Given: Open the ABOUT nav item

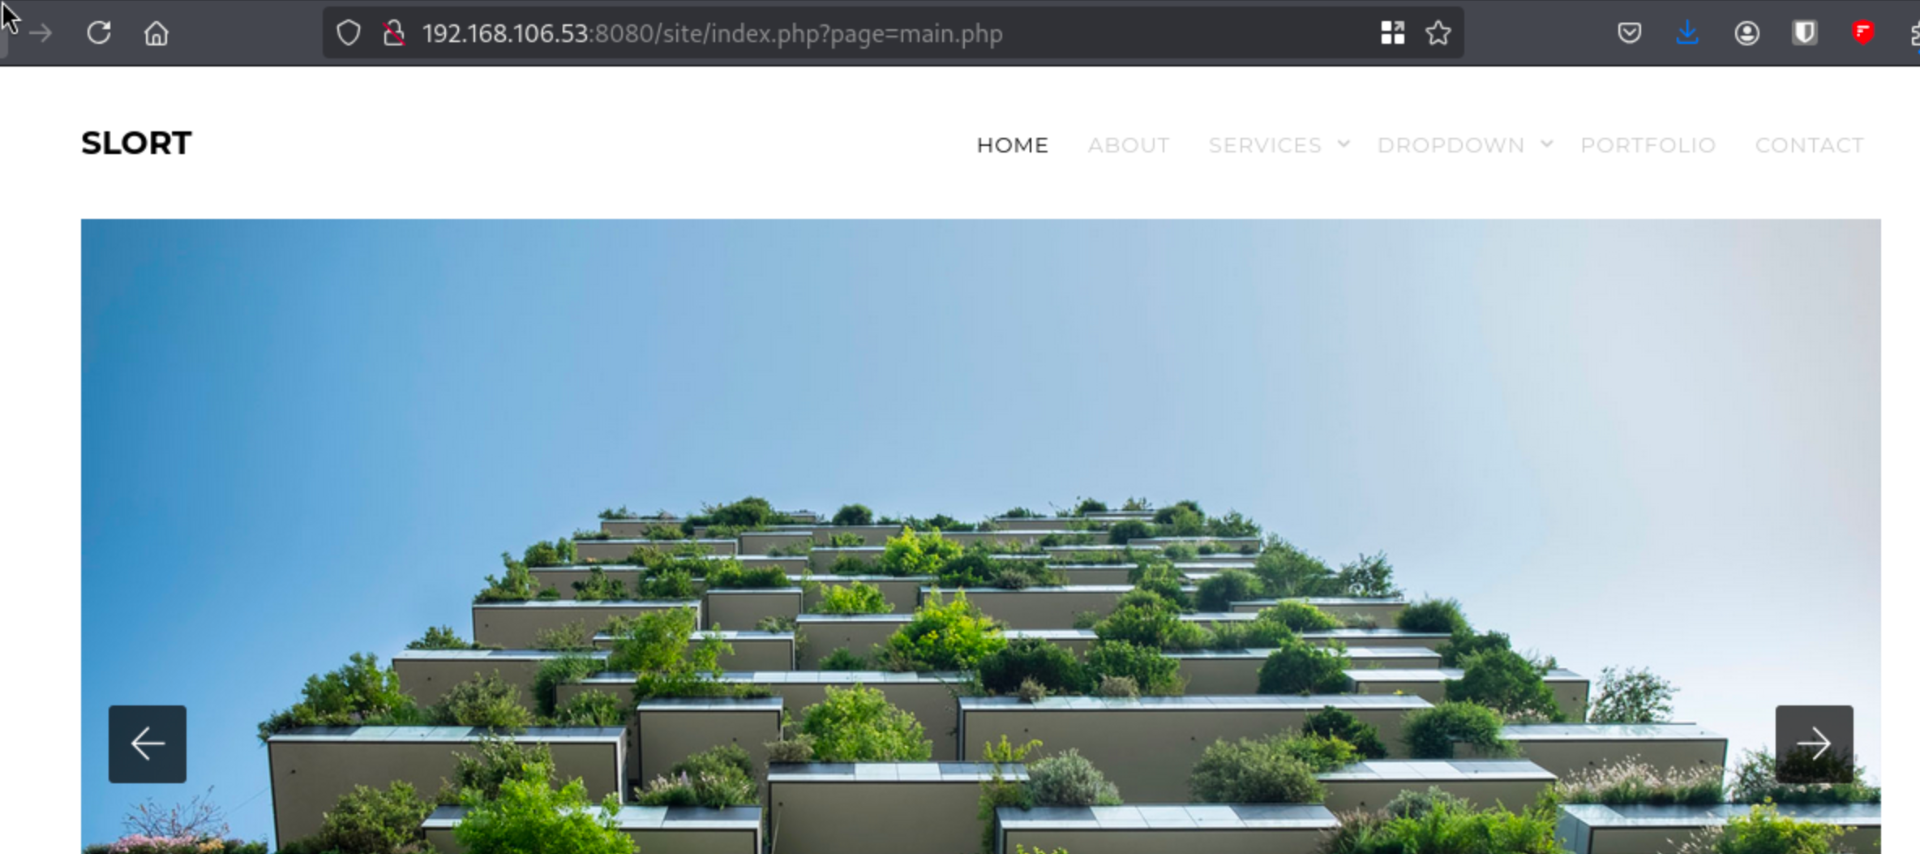Looking at the screenshot, I should point(1128,145).
